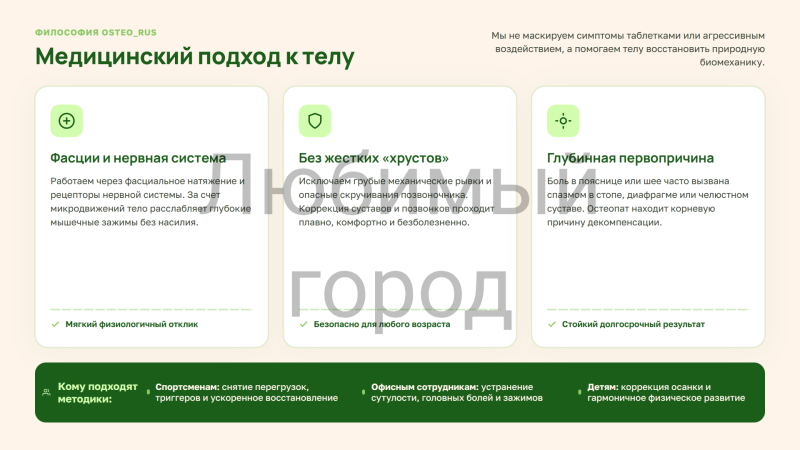Viewport: 800px width, 450px height.
Task: Click the bullet marker before Спортсменам
Action: point(148,392)
